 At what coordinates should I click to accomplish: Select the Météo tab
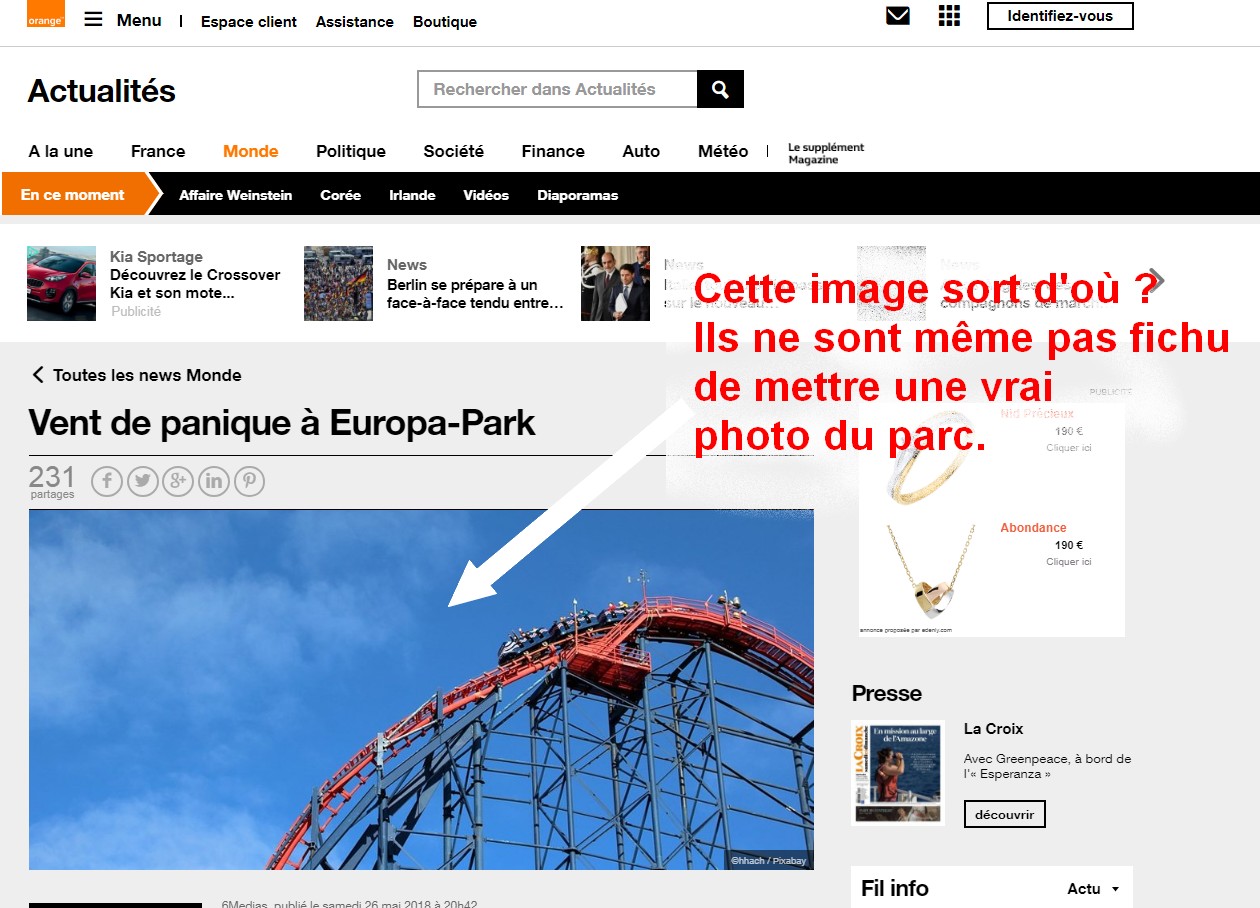click(723, 151)
